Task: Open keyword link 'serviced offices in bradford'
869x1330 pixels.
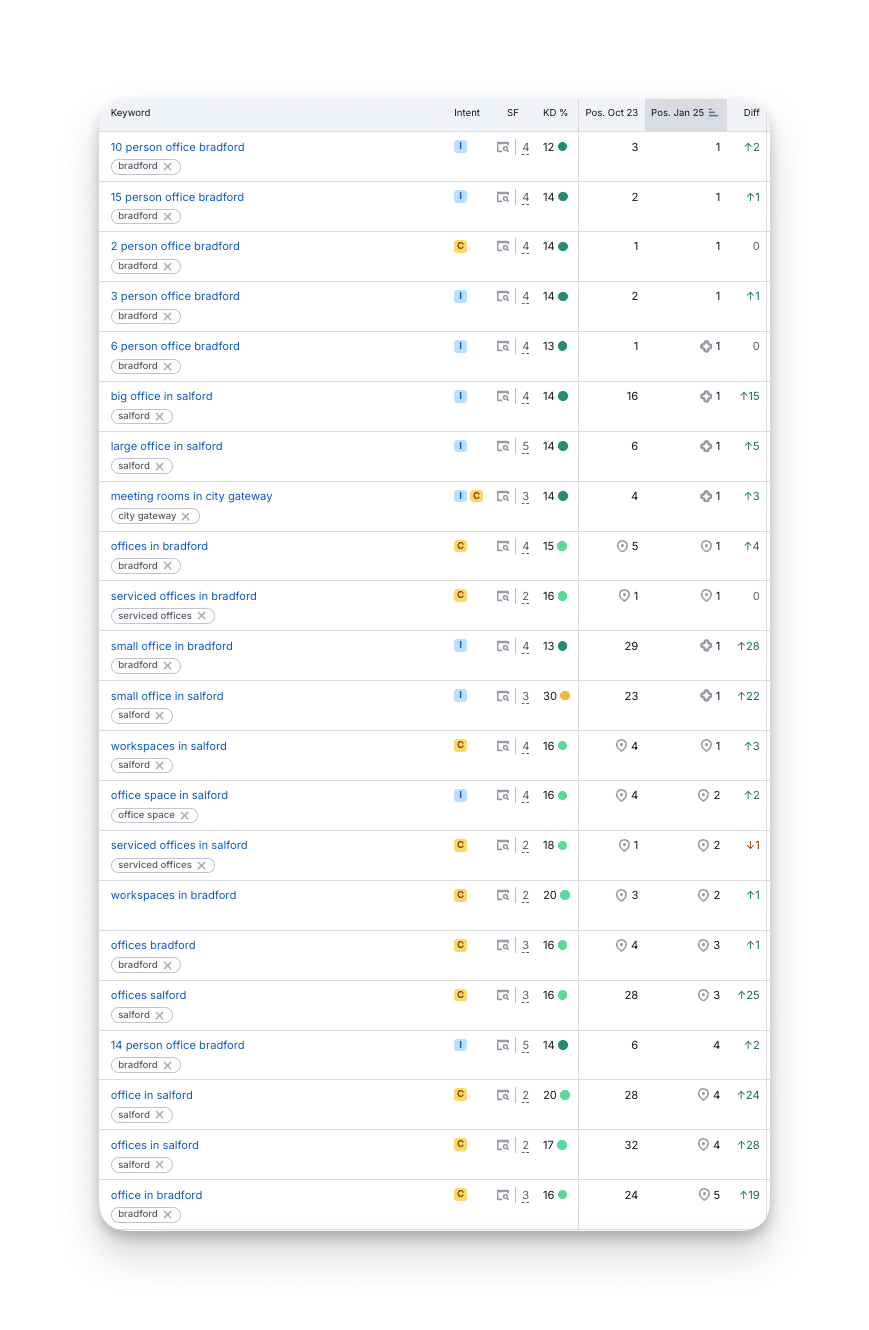Action: click(184, 597)
